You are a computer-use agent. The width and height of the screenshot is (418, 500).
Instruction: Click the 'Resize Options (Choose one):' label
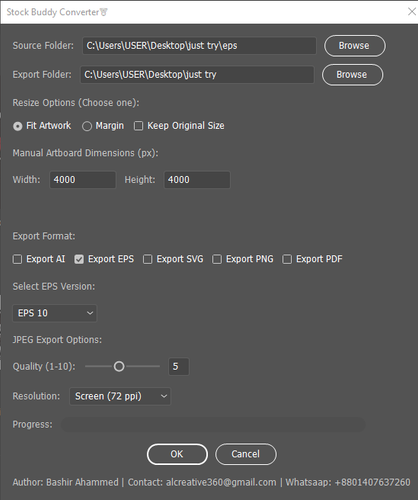tap(76, 103)
